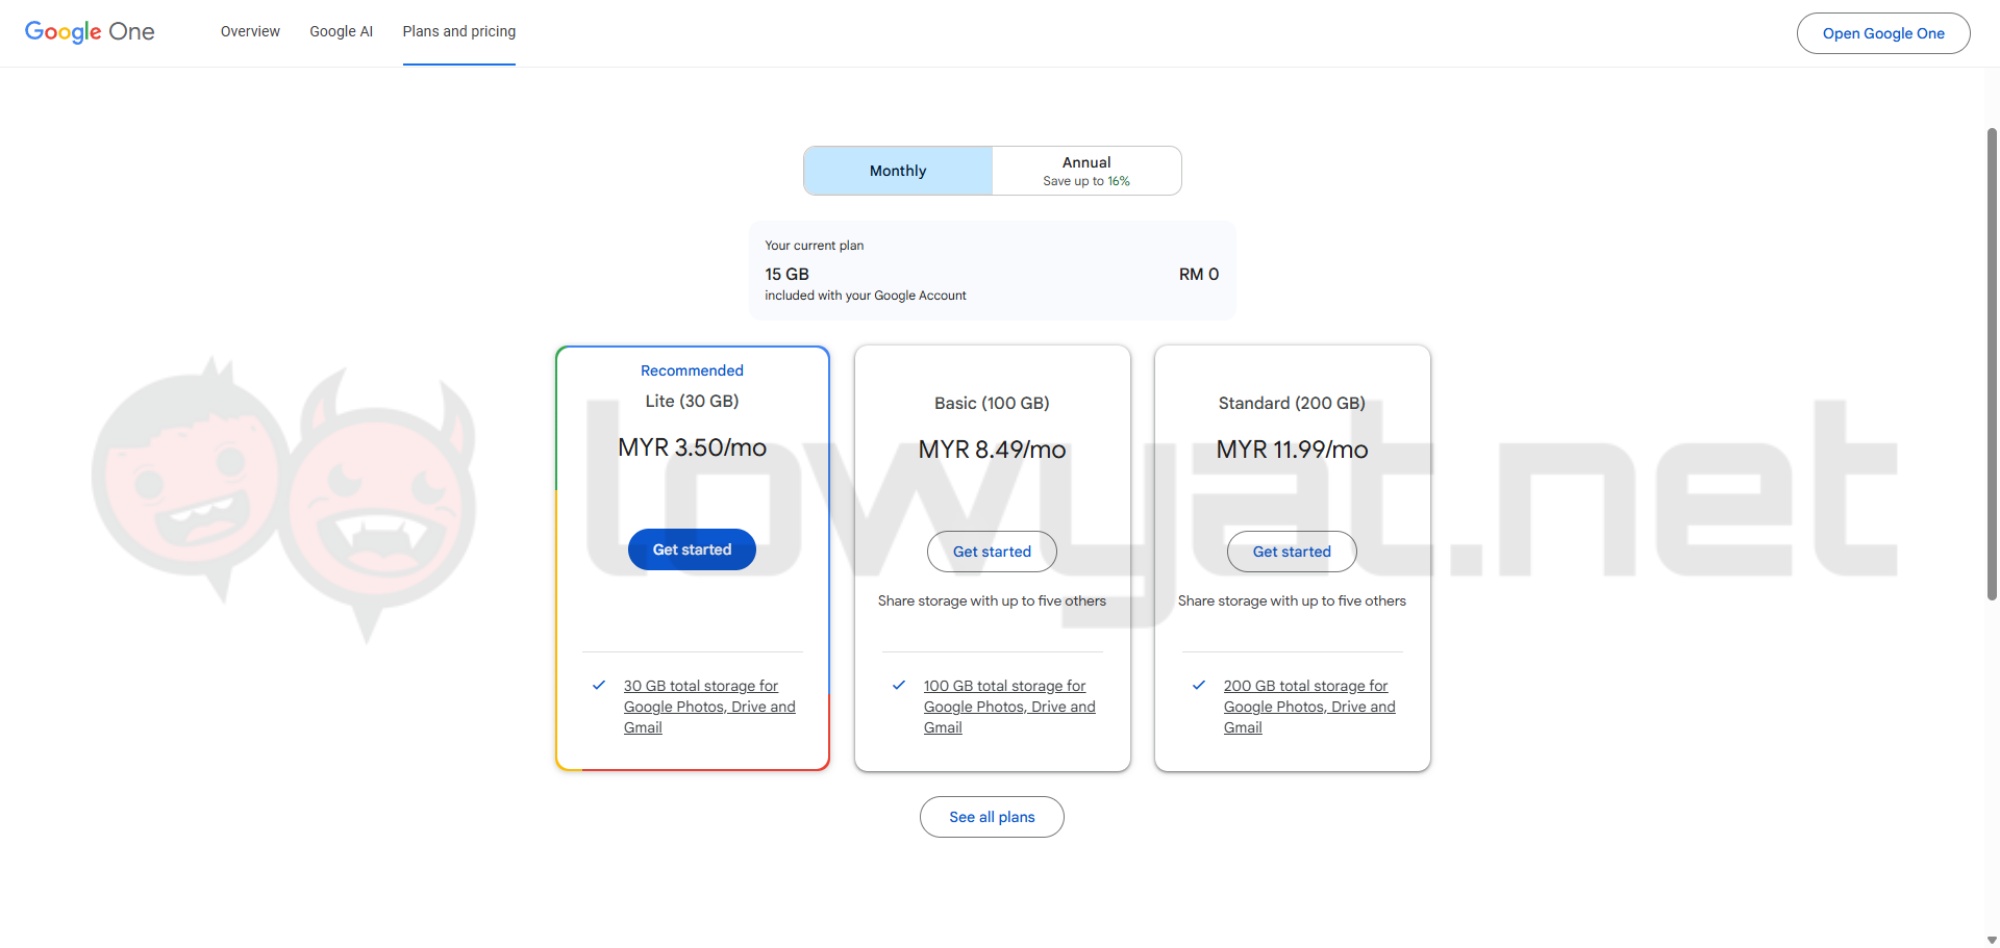
Task: Get started with Lite 30 GB plan
Action: point(692,550)
